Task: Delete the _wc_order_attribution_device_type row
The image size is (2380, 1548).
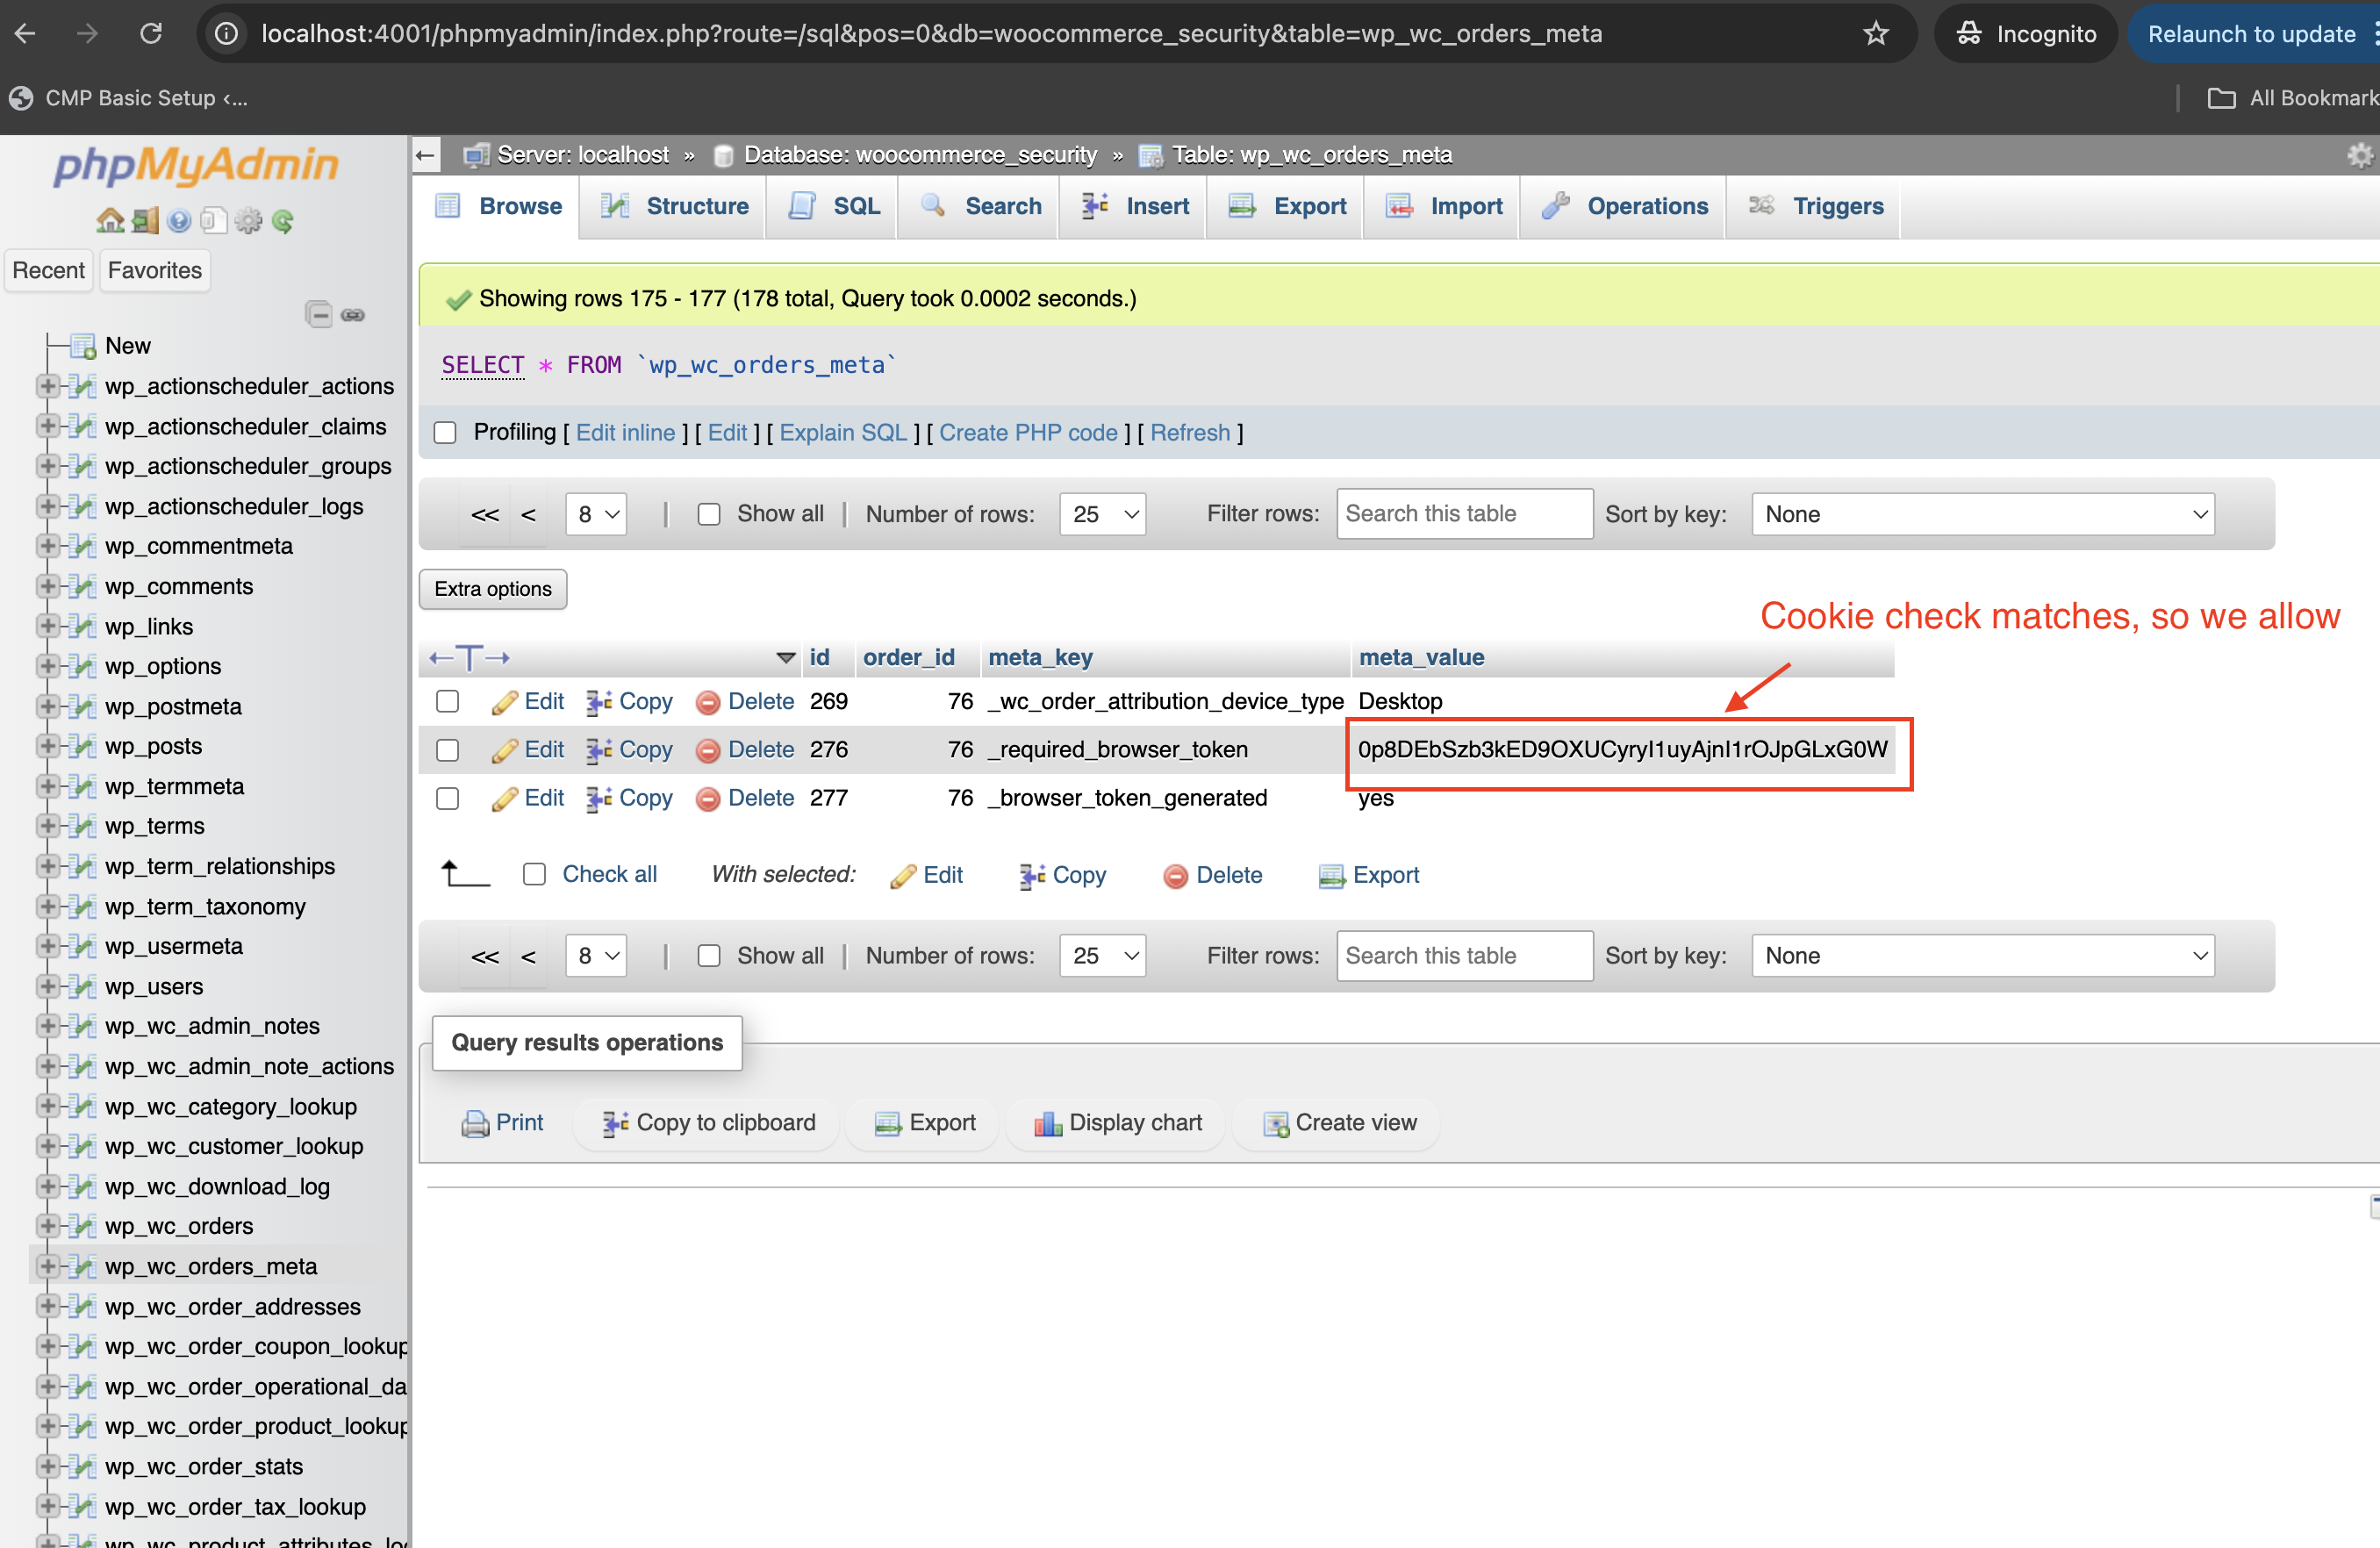Action: 759,701
